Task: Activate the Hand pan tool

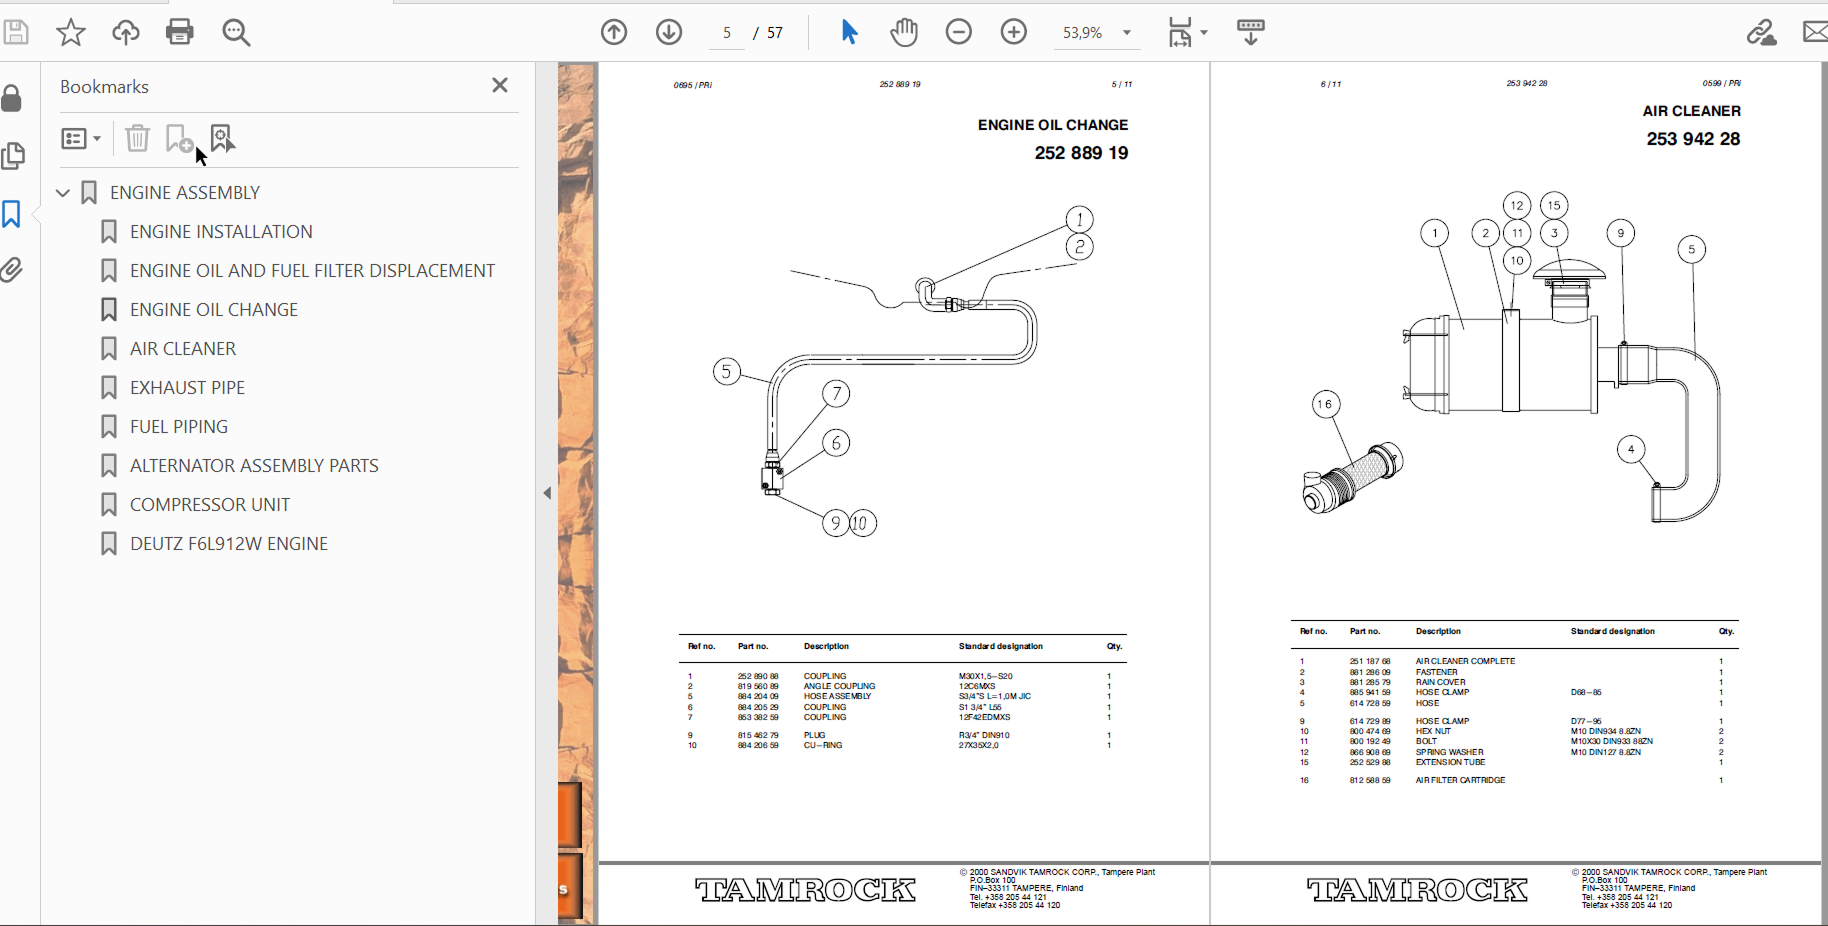Action: tap(904, 32)
